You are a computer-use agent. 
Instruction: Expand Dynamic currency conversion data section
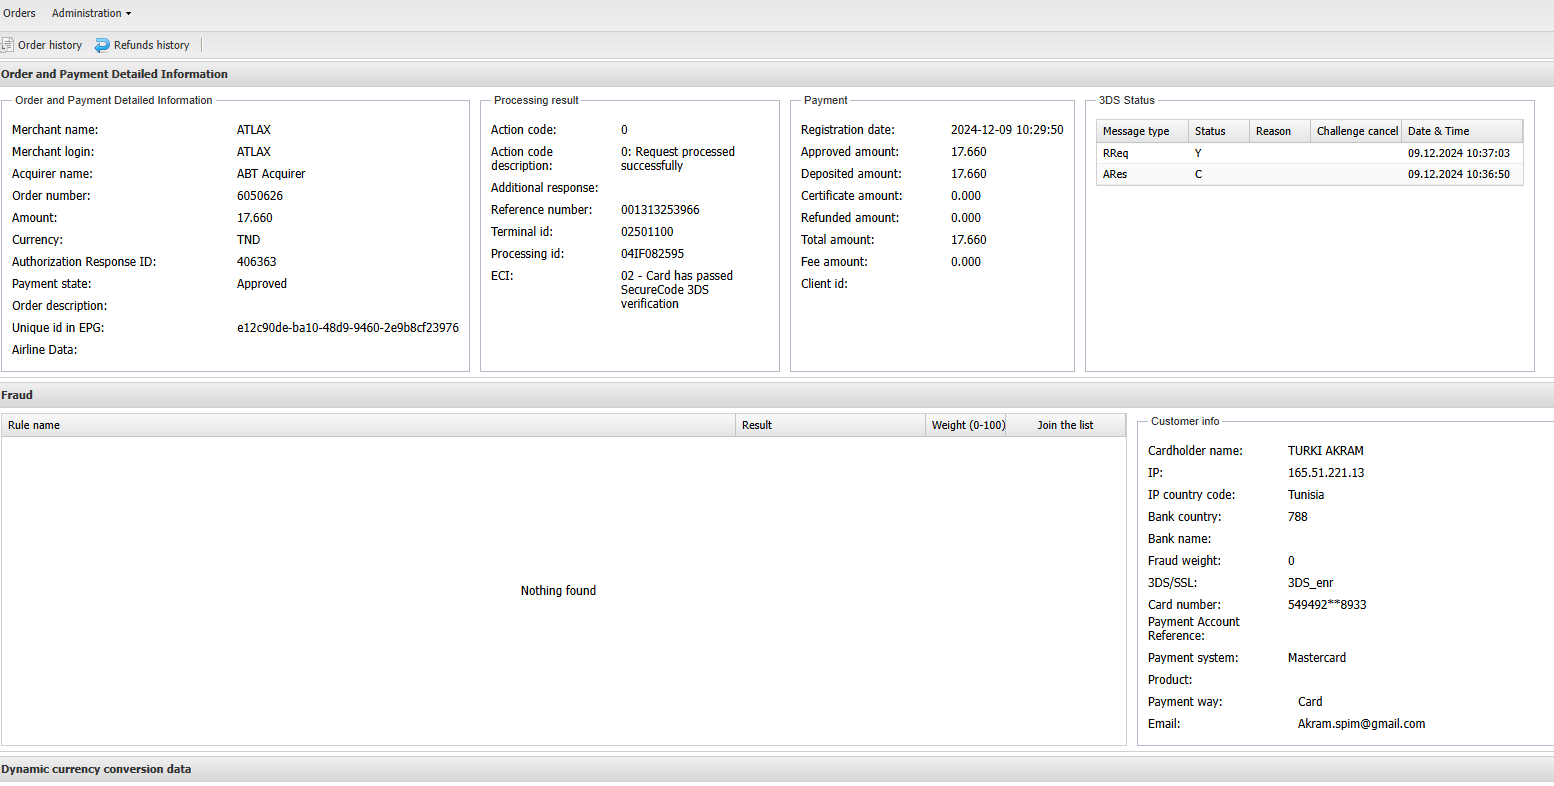coord(96,769)
